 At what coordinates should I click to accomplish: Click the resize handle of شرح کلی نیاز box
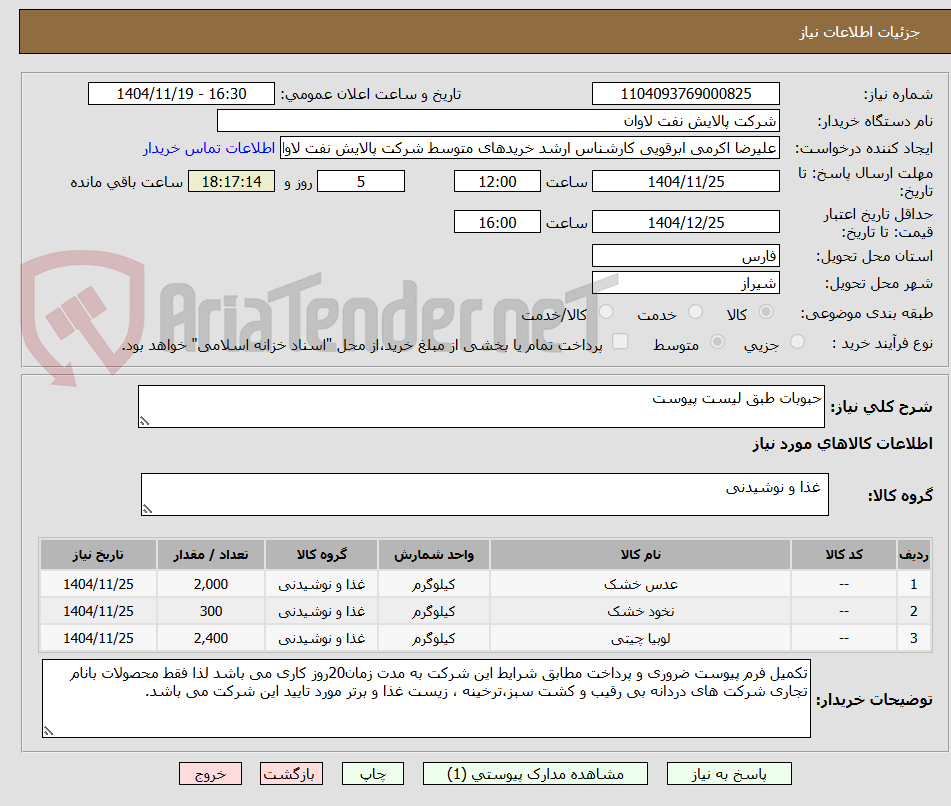tap(144, 421)
